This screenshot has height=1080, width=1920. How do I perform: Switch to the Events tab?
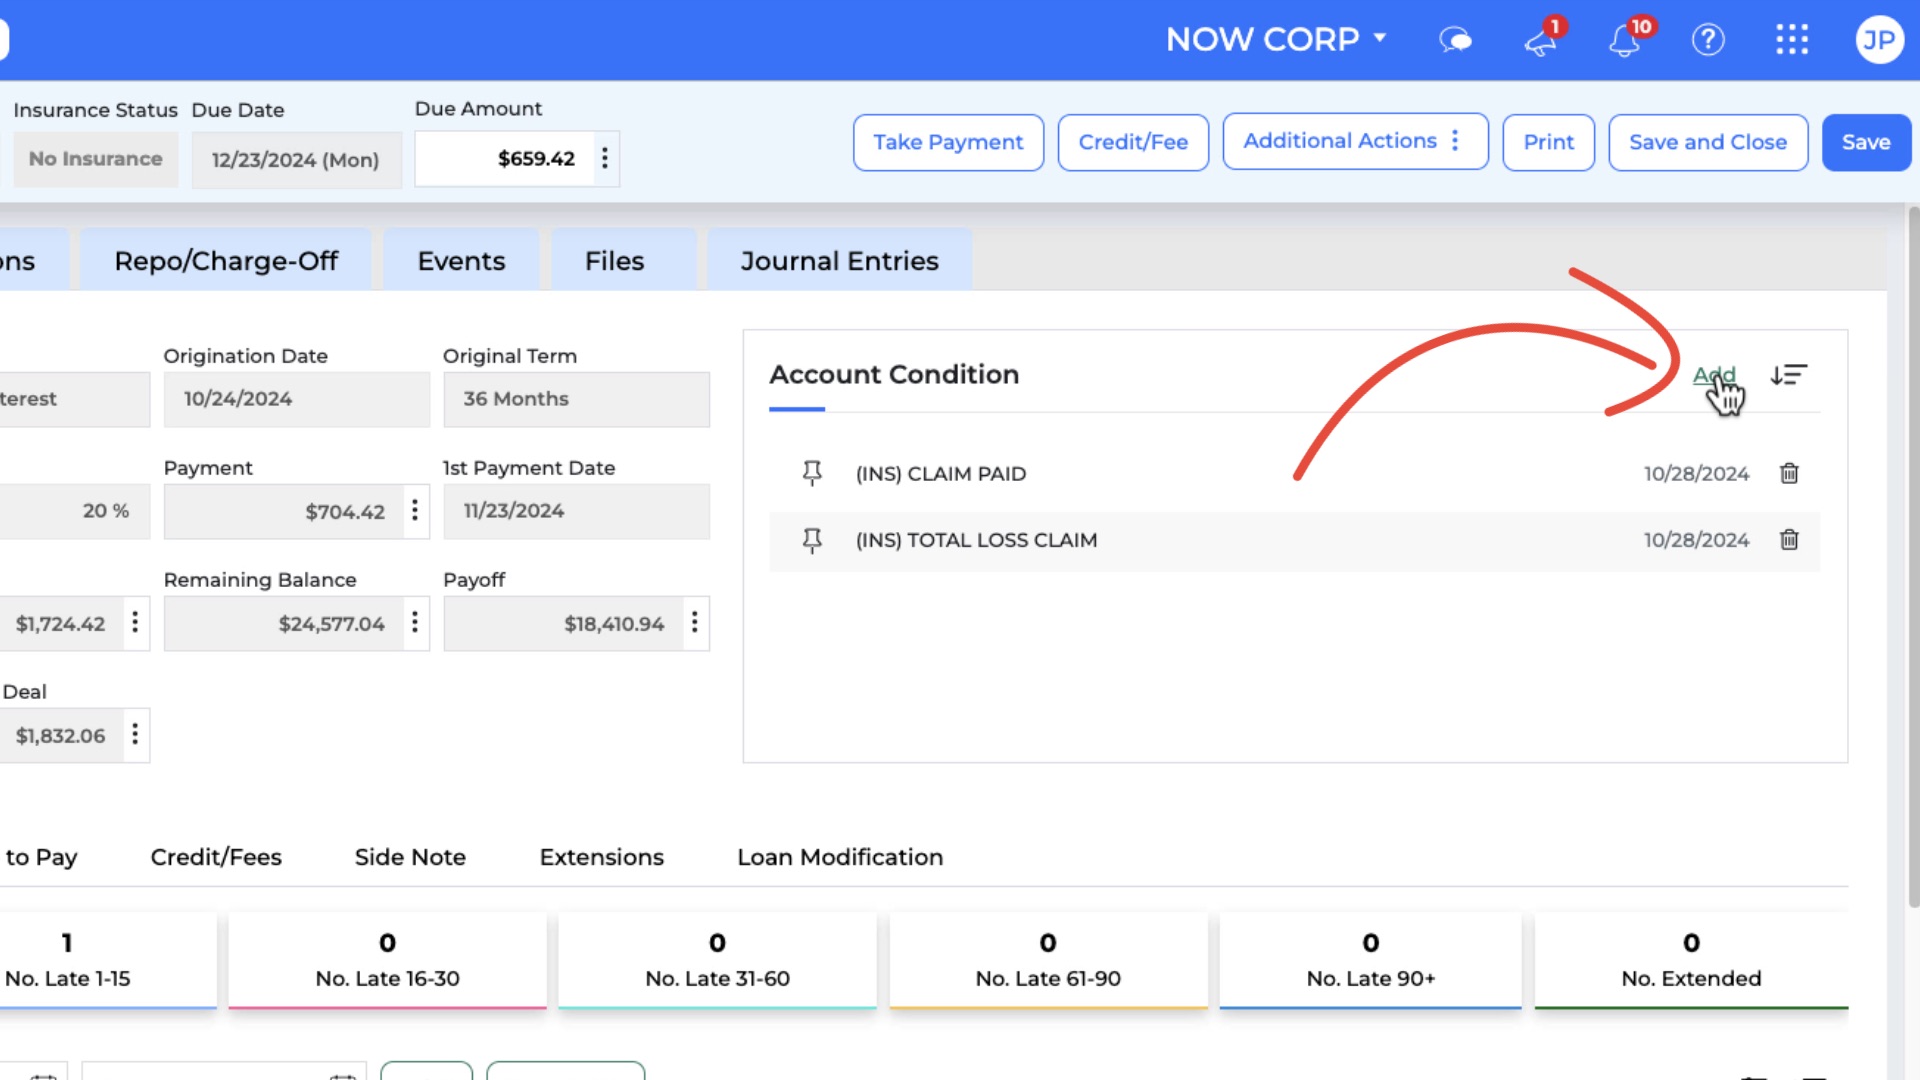(x=461, y=260)
